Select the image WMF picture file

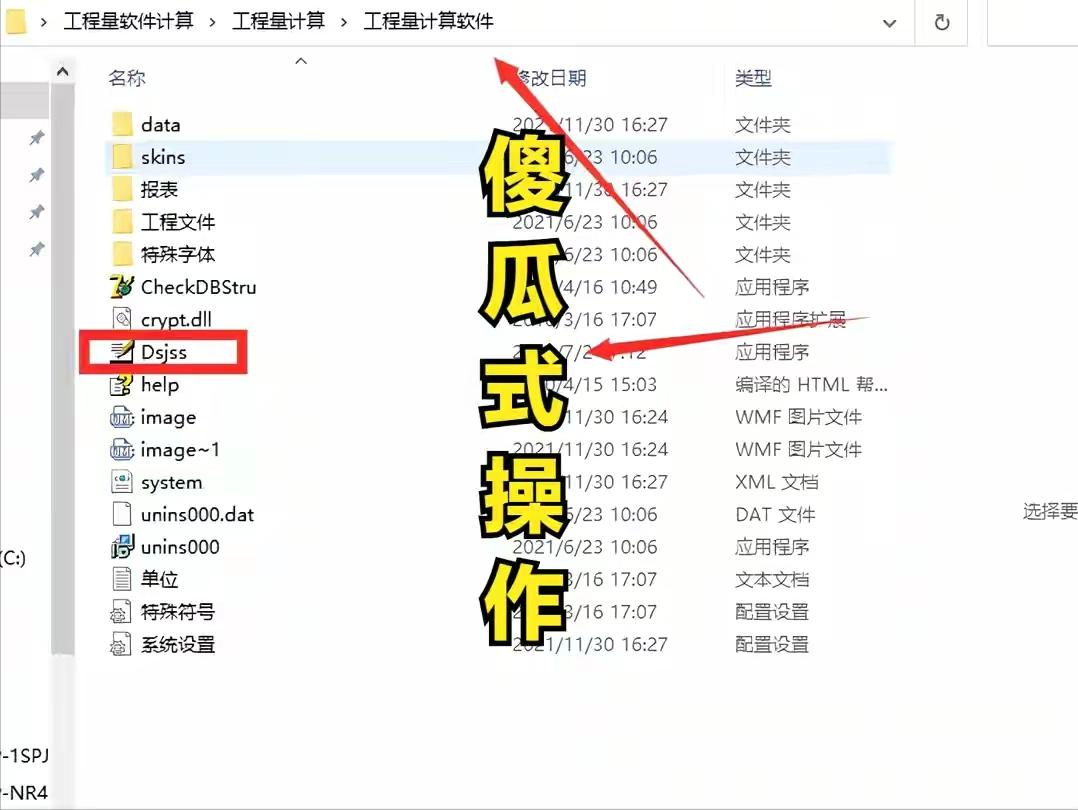pyautogui.click(x=165, y=417)
